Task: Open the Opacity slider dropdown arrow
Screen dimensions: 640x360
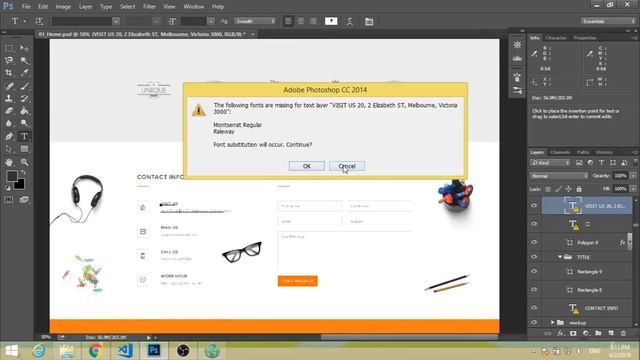Action: click(x=633, y=176)
